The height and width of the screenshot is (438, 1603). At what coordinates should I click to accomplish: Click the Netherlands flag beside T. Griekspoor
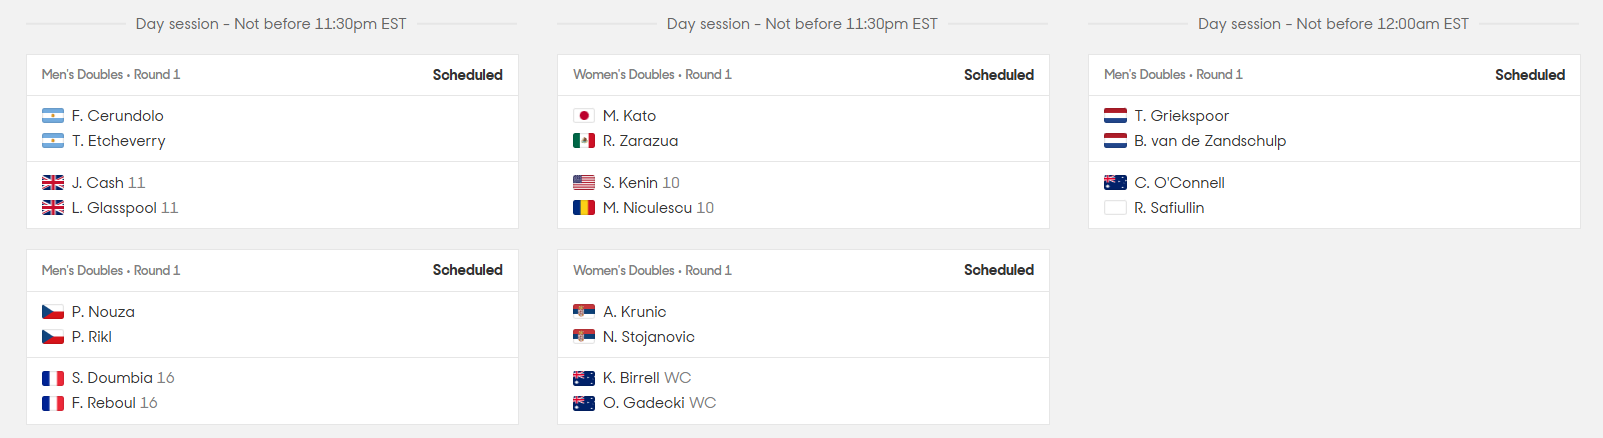1115,116
